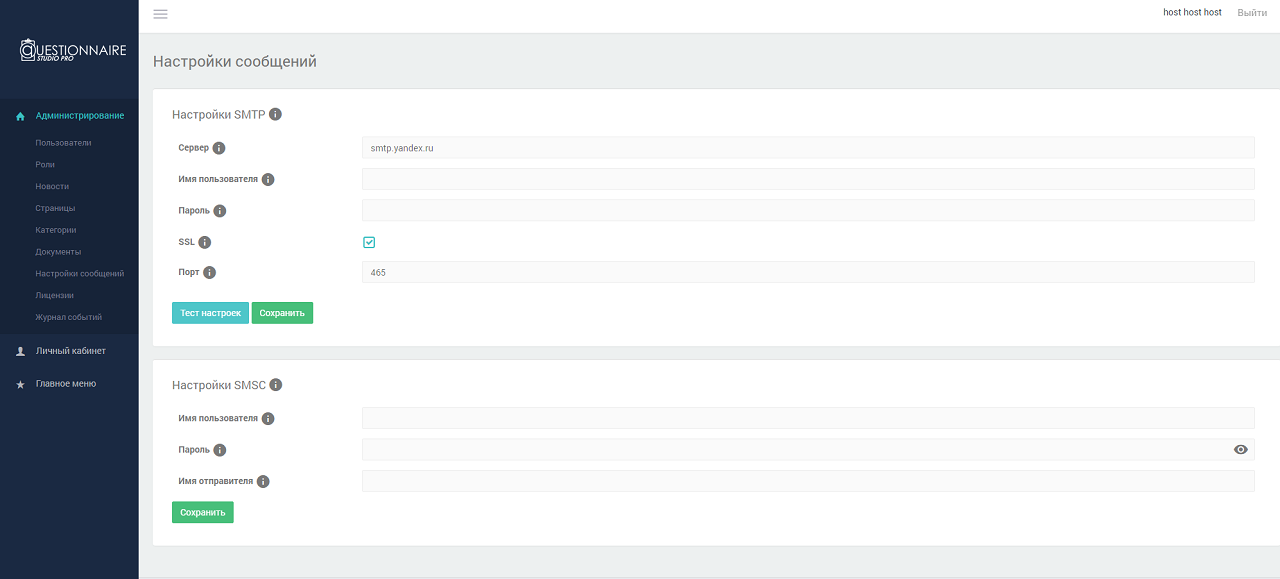Click the person icon for Личный кабинет
This screenshot has height=579, width=1280.
(x=20, y=351)
